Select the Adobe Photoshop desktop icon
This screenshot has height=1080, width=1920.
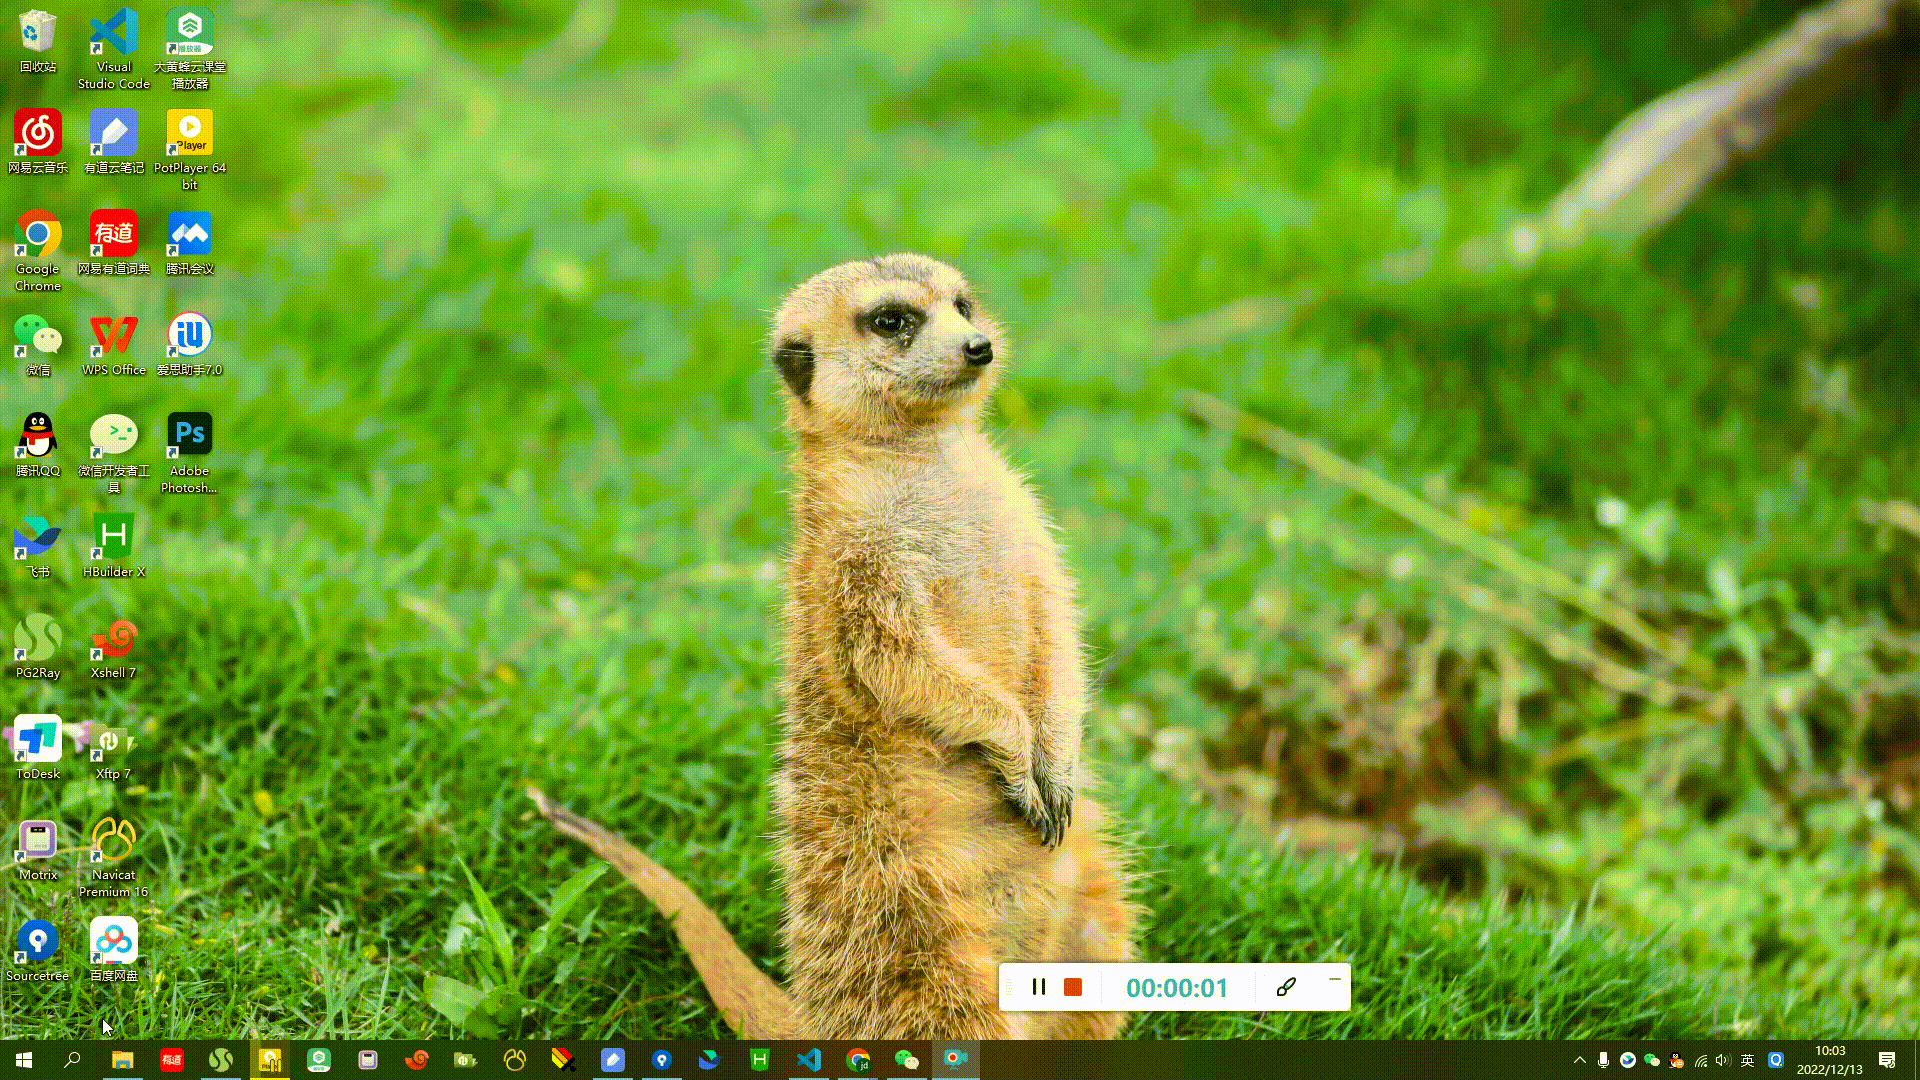coord(189,452)
